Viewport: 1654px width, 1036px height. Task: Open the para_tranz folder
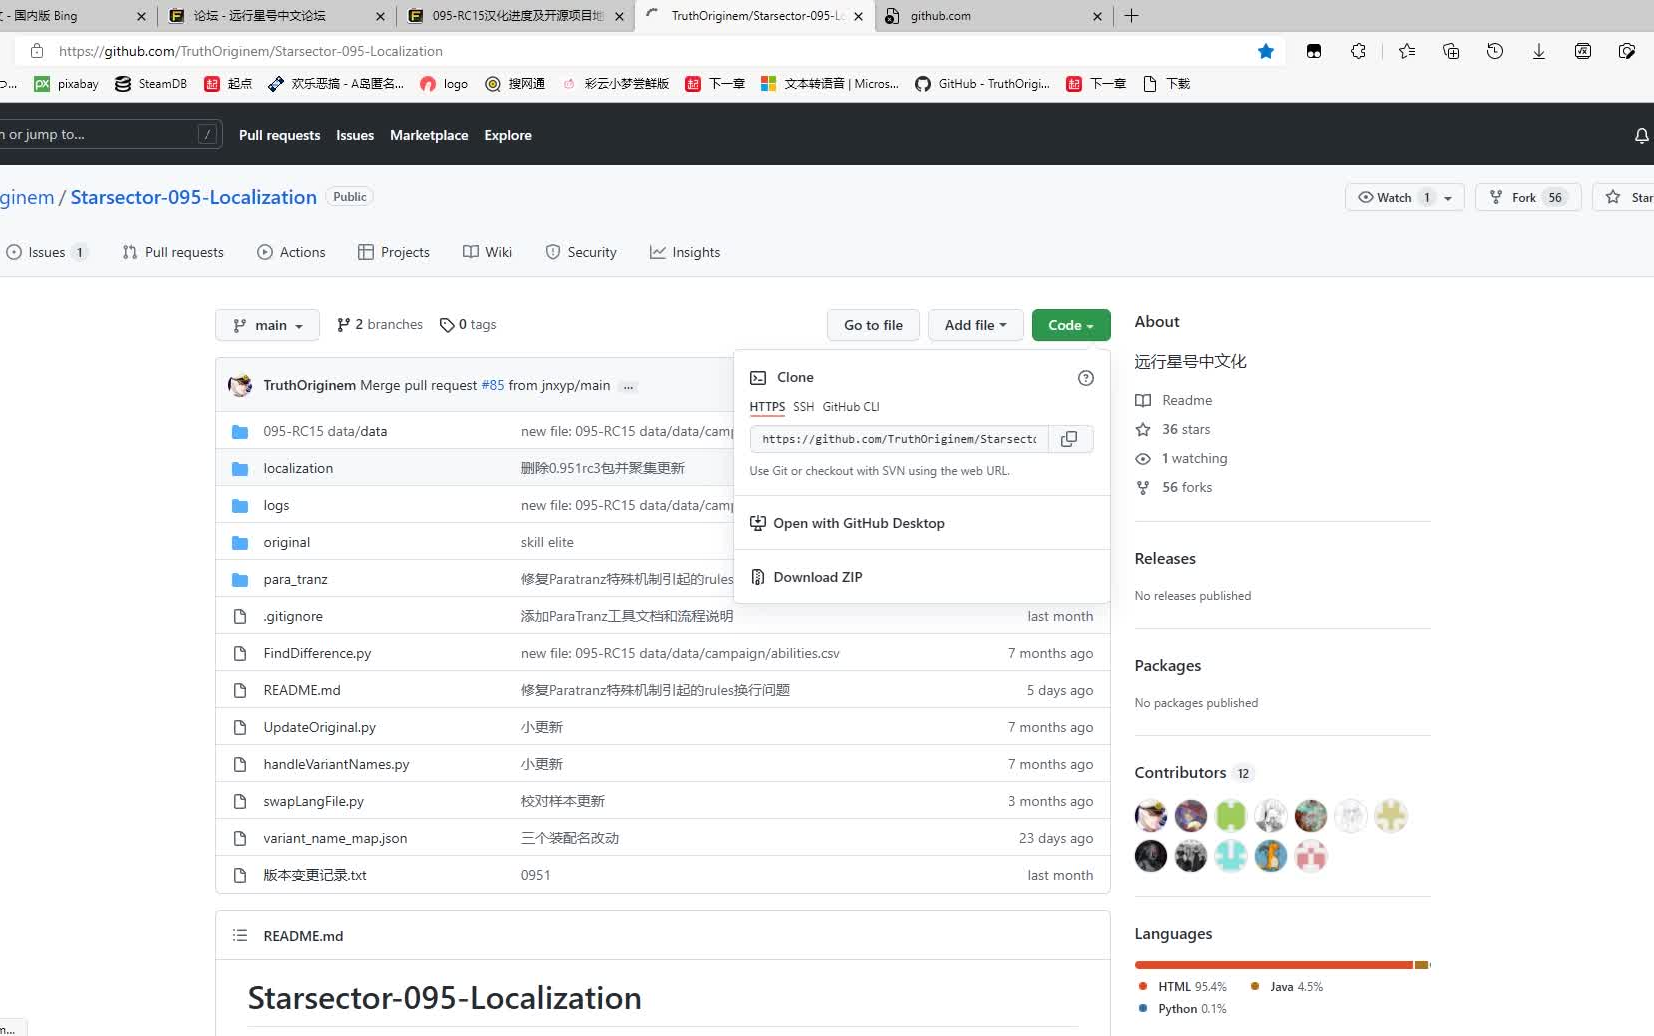click(x=295, y=579)
